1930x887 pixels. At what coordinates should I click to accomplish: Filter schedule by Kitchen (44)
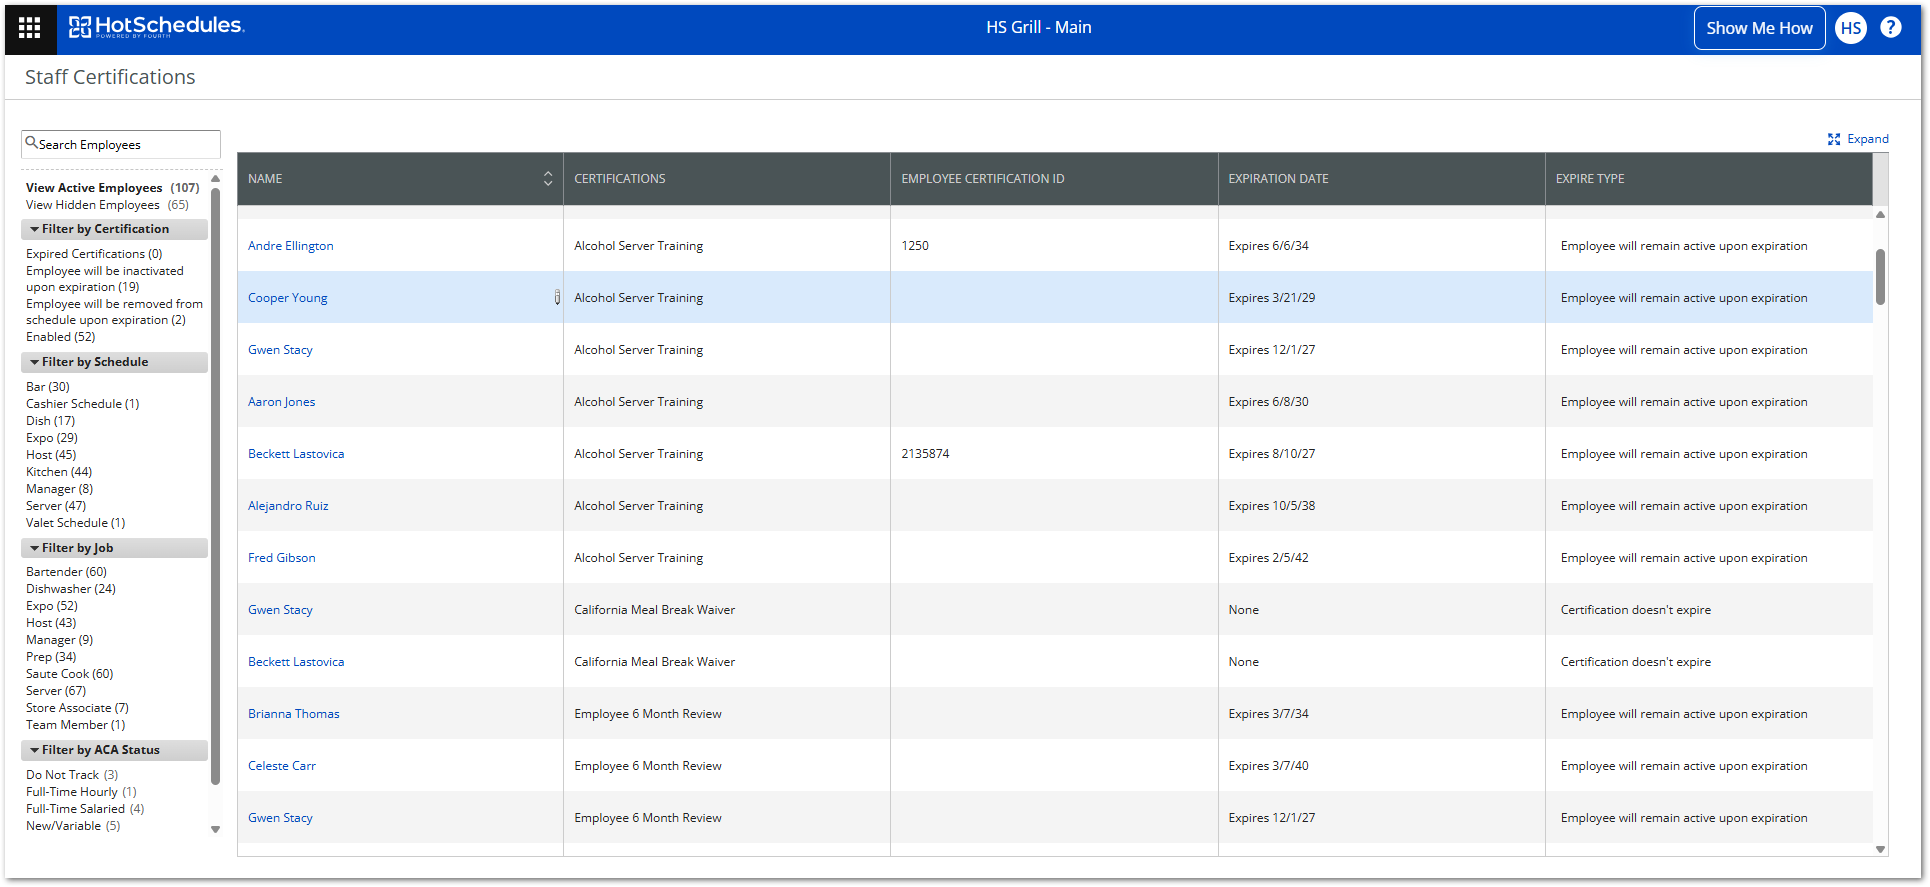click(x=59, y=472)
